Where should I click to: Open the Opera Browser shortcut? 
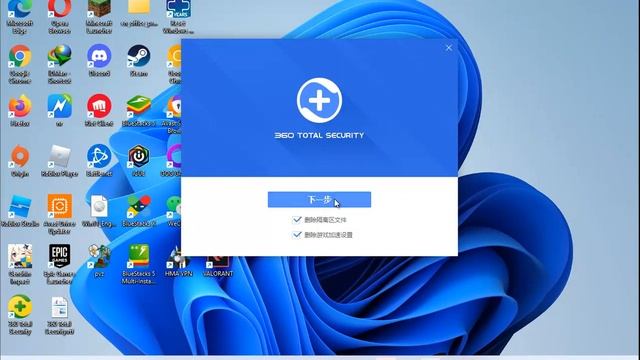[59, 16]
